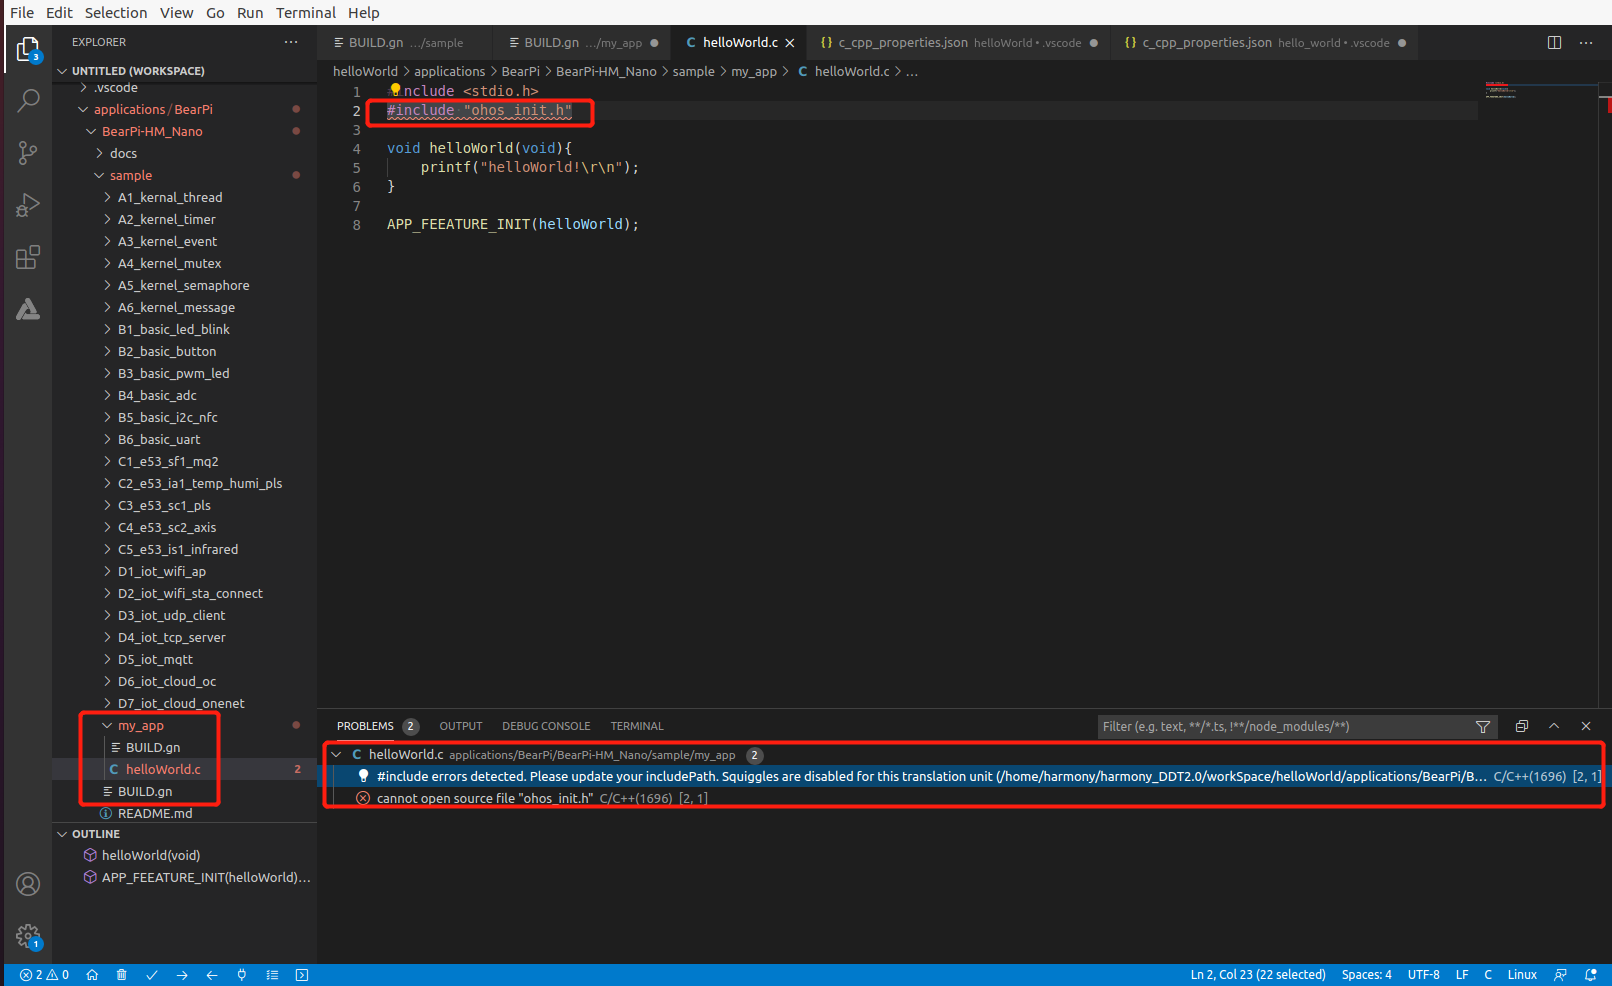Click the Split Editor Right icon
The image size is (1612, 986).
point(1554,43)
